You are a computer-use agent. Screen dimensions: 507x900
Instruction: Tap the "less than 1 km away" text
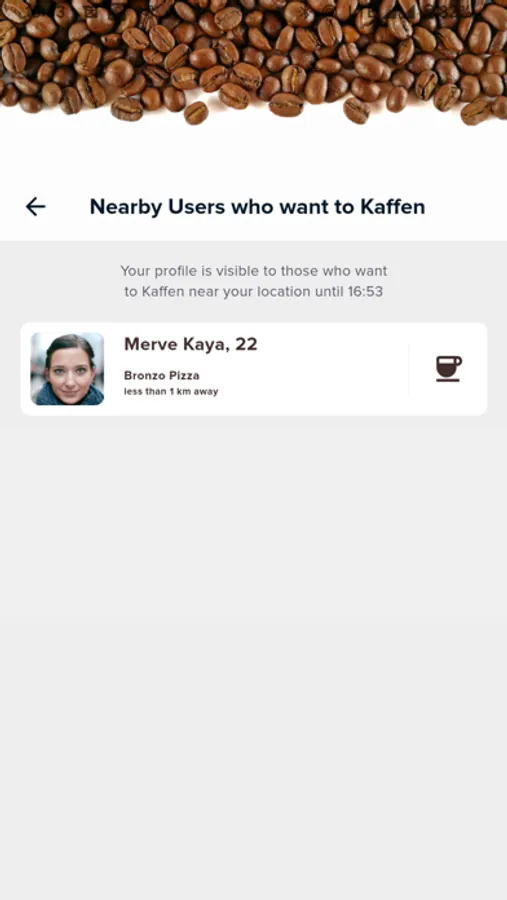[x=171, y=392]
